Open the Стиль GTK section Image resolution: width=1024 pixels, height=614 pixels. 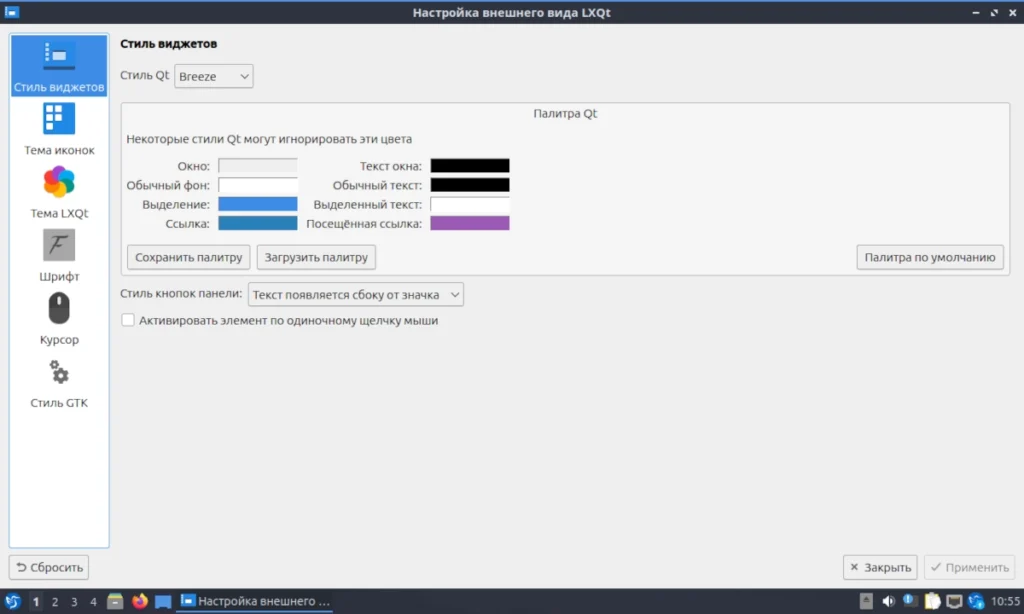coord(59,383)
